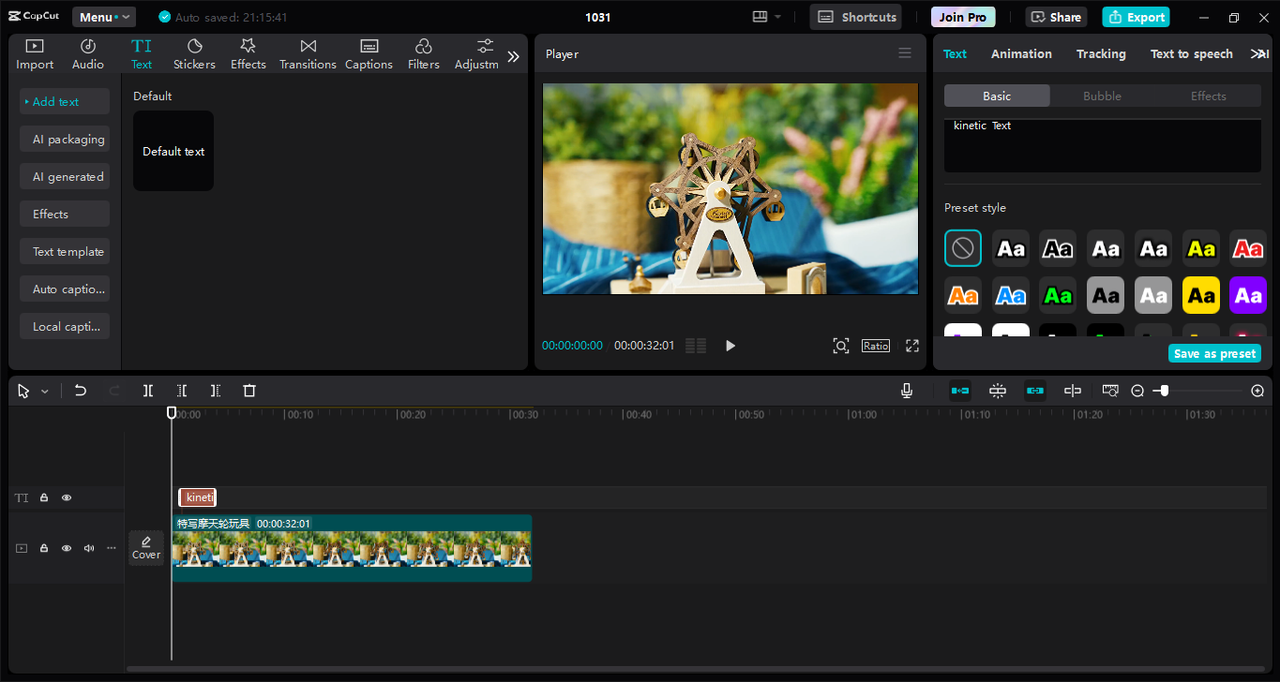Select the Bubble sub-tab
This screenshot has height=682, width=1280.
pos(1102,96)
